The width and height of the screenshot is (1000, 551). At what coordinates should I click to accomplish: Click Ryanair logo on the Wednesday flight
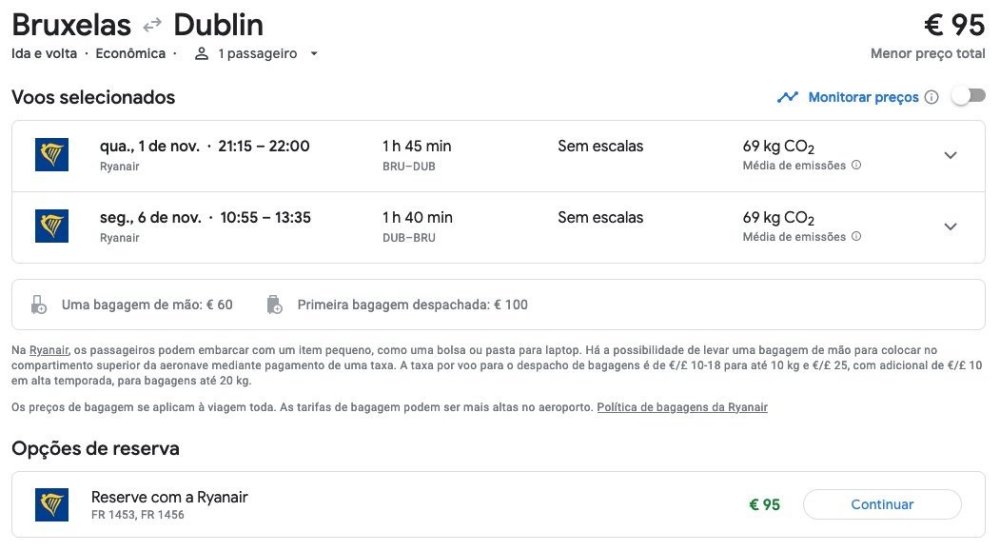pyautogui.click(x=52, y=155)
